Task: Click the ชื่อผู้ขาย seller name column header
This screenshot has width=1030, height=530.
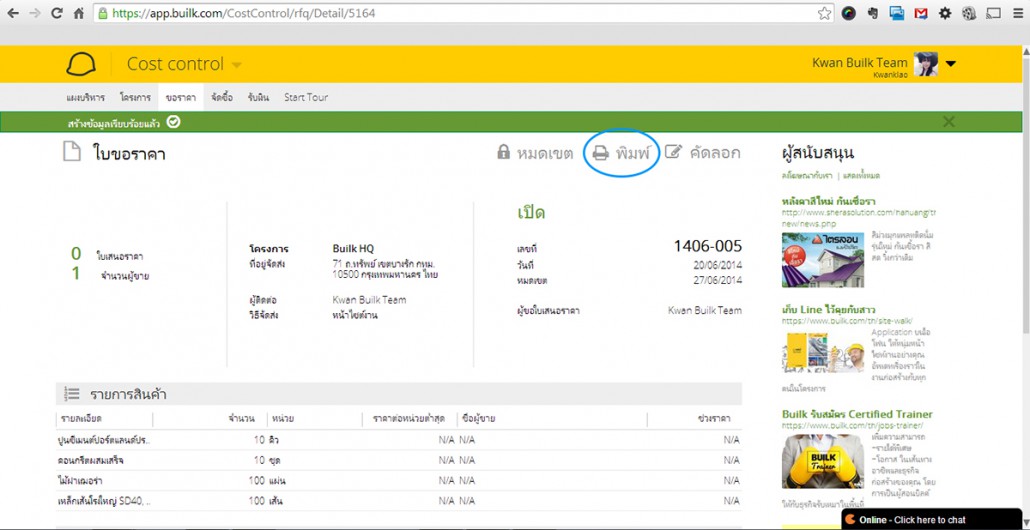Action: click(478, 418)
